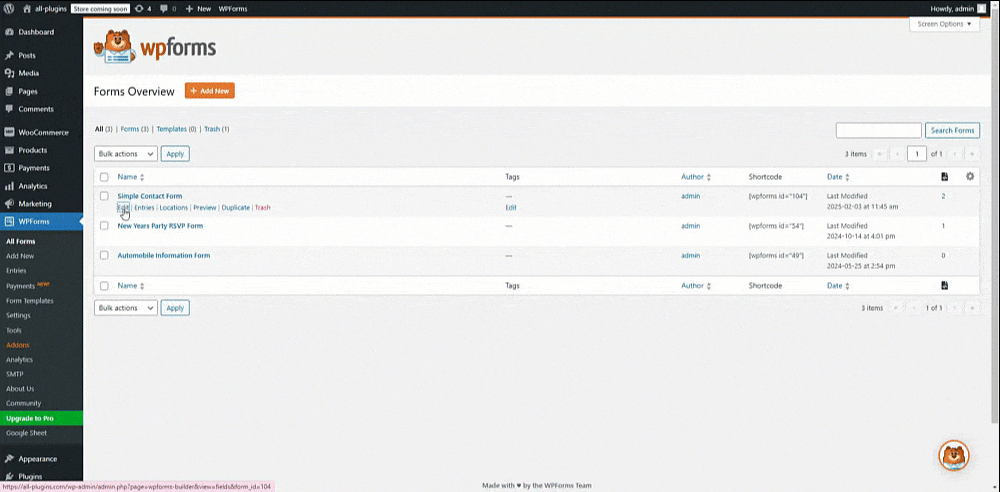Click the bottom Apply button
The image size is (1000, 492).
point(175,308)
